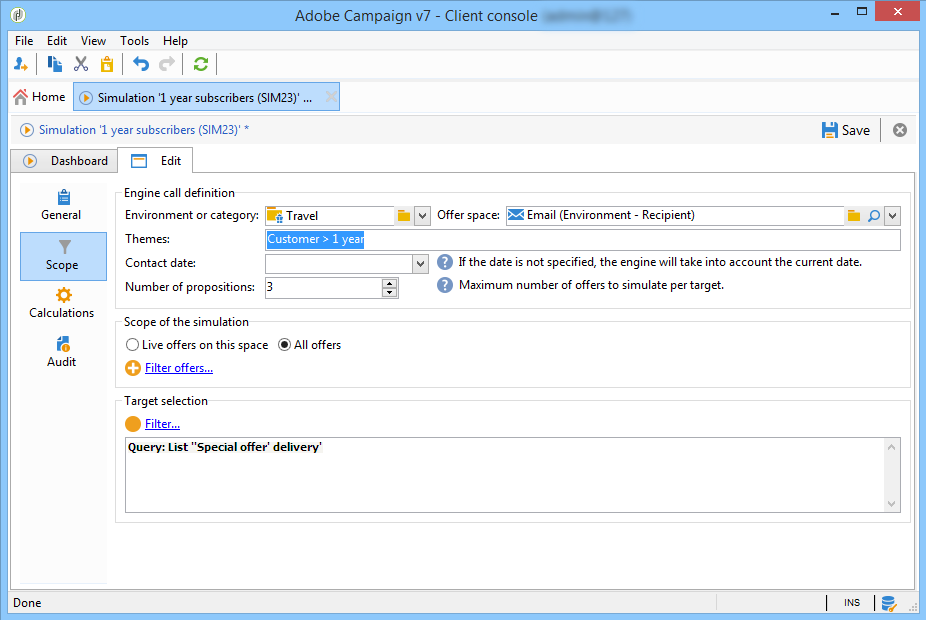This screenshot has height=632, width=938.
Task: Click the green Refresh icon
Action: pos(200,64)
